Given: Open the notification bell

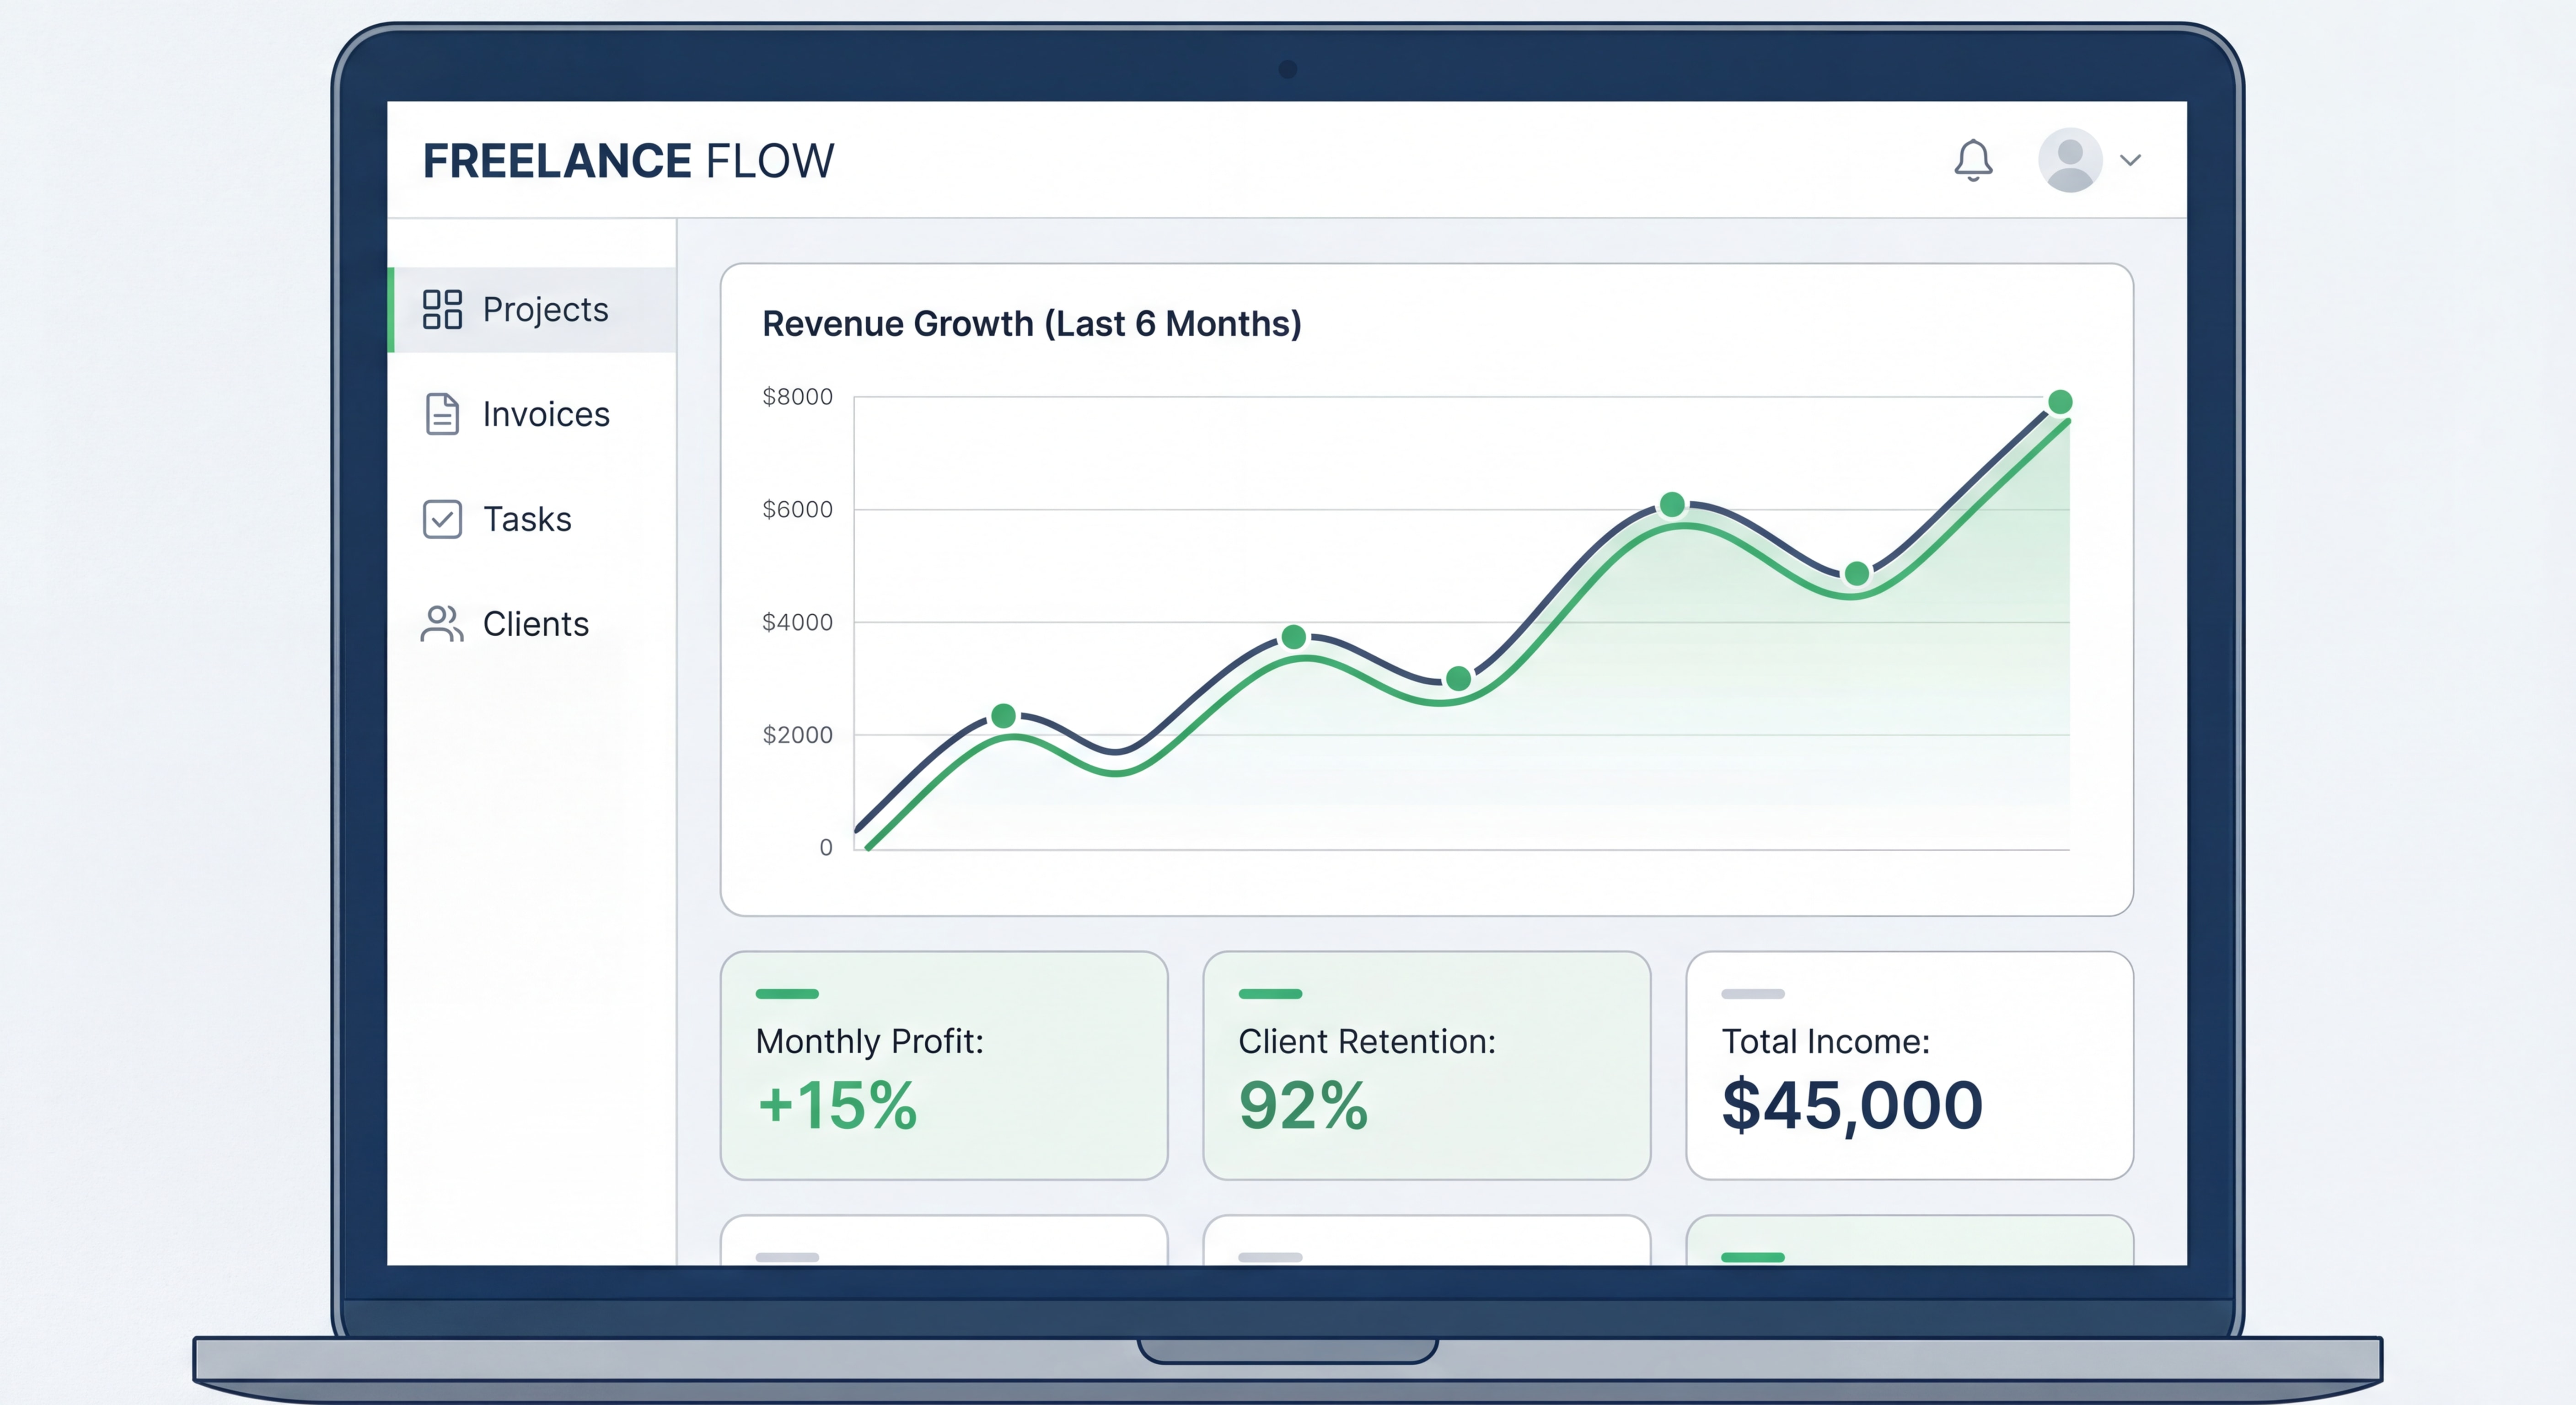Looking at the screenshot, I should click(x=1974, y=160).
